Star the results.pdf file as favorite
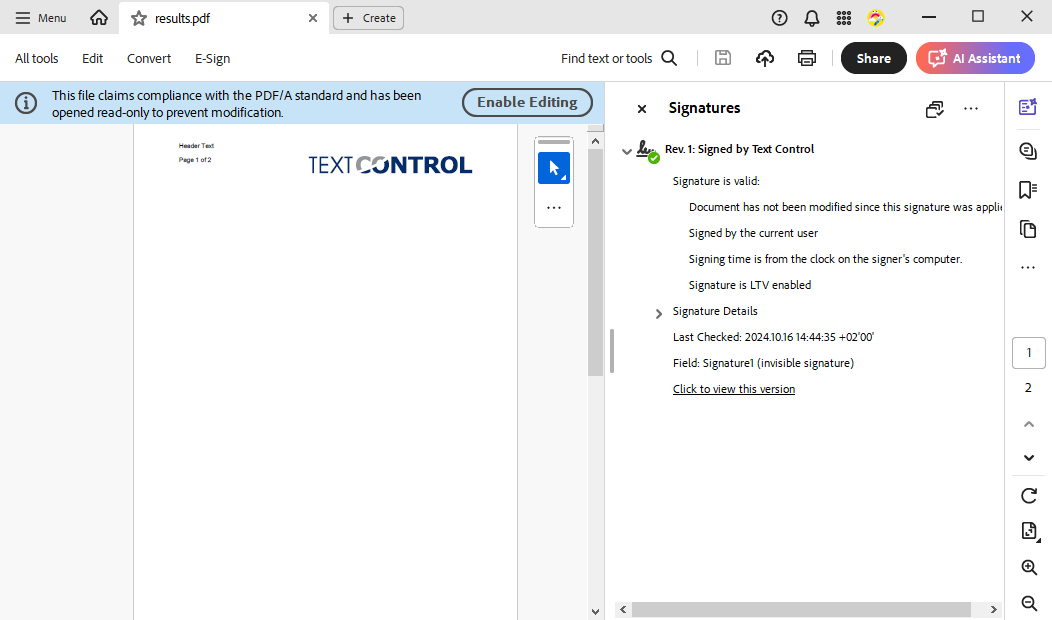This screenshot has height=620, width=1052. pos(139,18)
